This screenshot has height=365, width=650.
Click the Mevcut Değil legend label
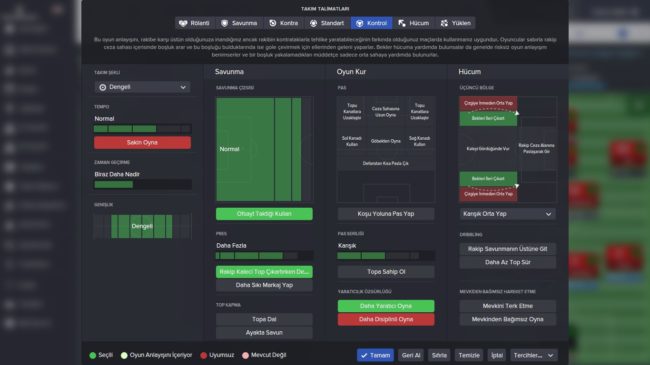pyautogui.click(x=268, y=355)
